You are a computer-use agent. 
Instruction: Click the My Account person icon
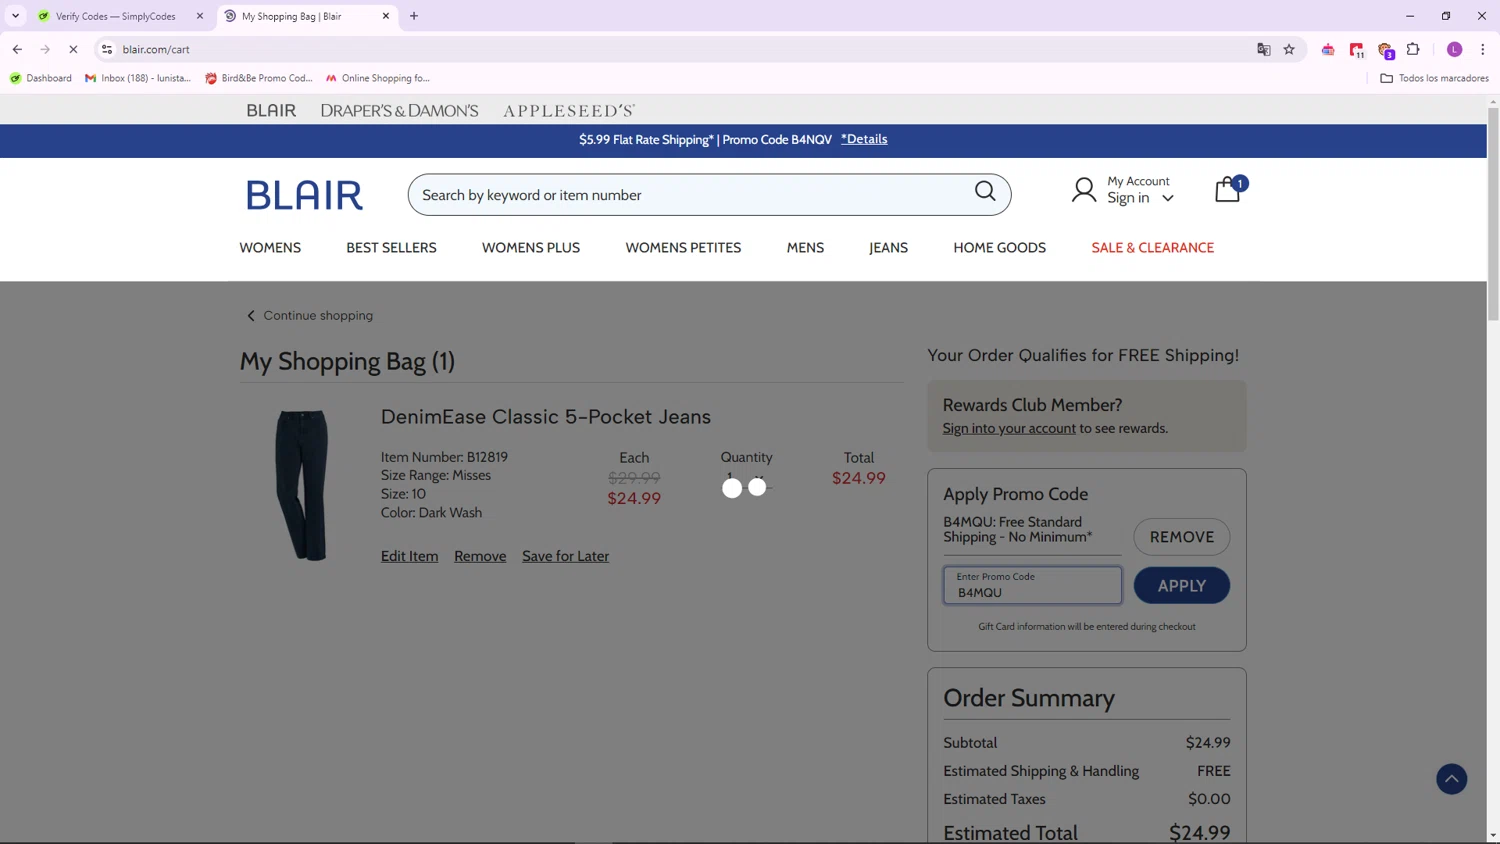1084,190
